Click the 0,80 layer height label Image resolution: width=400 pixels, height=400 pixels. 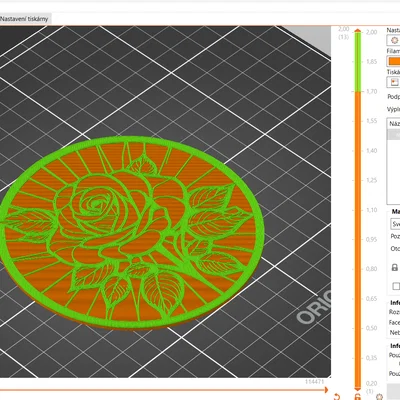coord(371,269)
